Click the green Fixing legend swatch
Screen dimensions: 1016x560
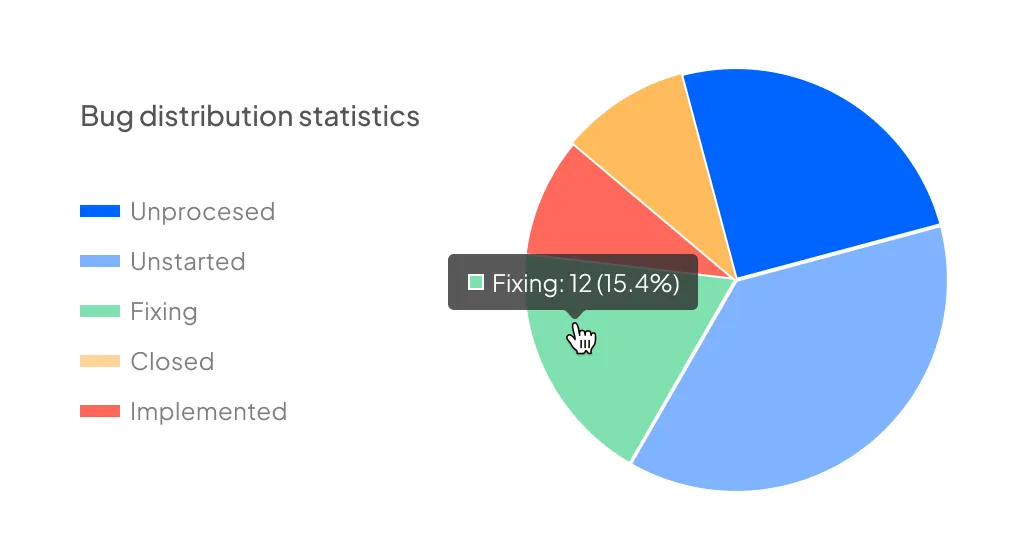[100, 312]
